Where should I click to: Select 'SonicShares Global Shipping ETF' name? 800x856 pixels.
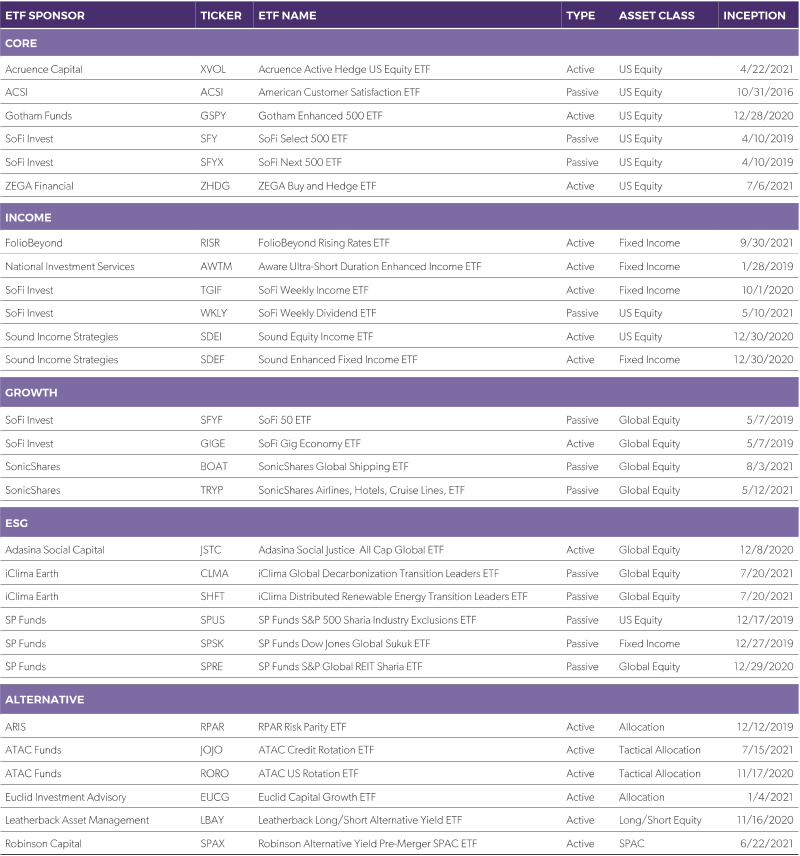tap(333, 466)
